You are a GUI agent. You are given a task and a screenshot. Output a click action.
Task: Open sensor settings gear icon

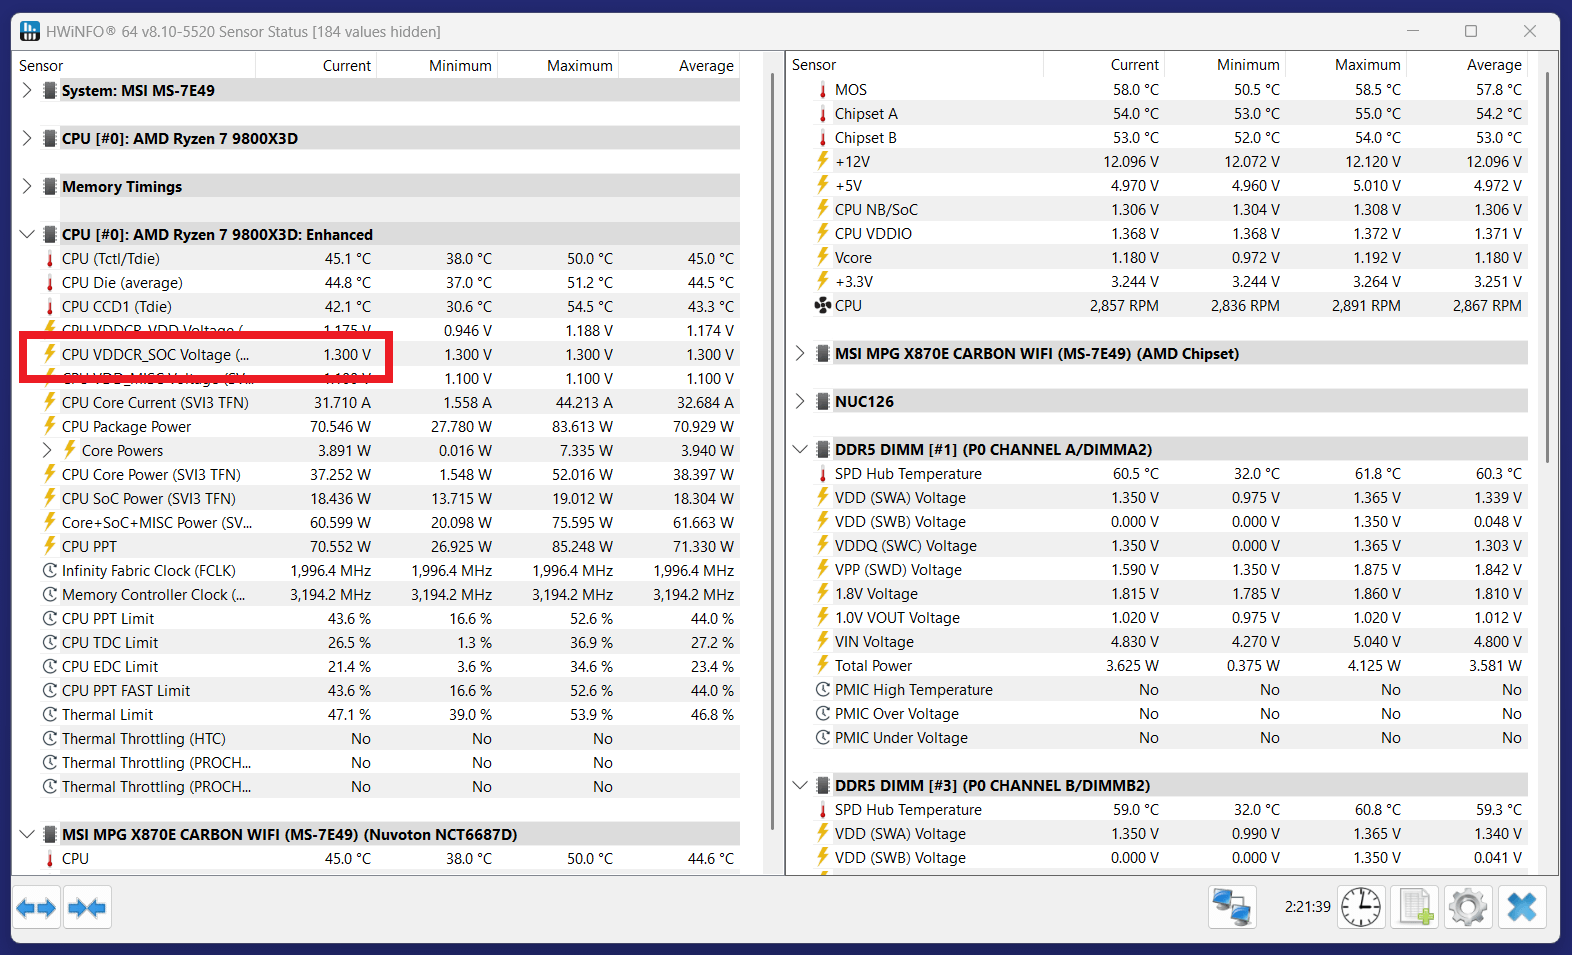pyautogui.click(x=1468, y=907)
